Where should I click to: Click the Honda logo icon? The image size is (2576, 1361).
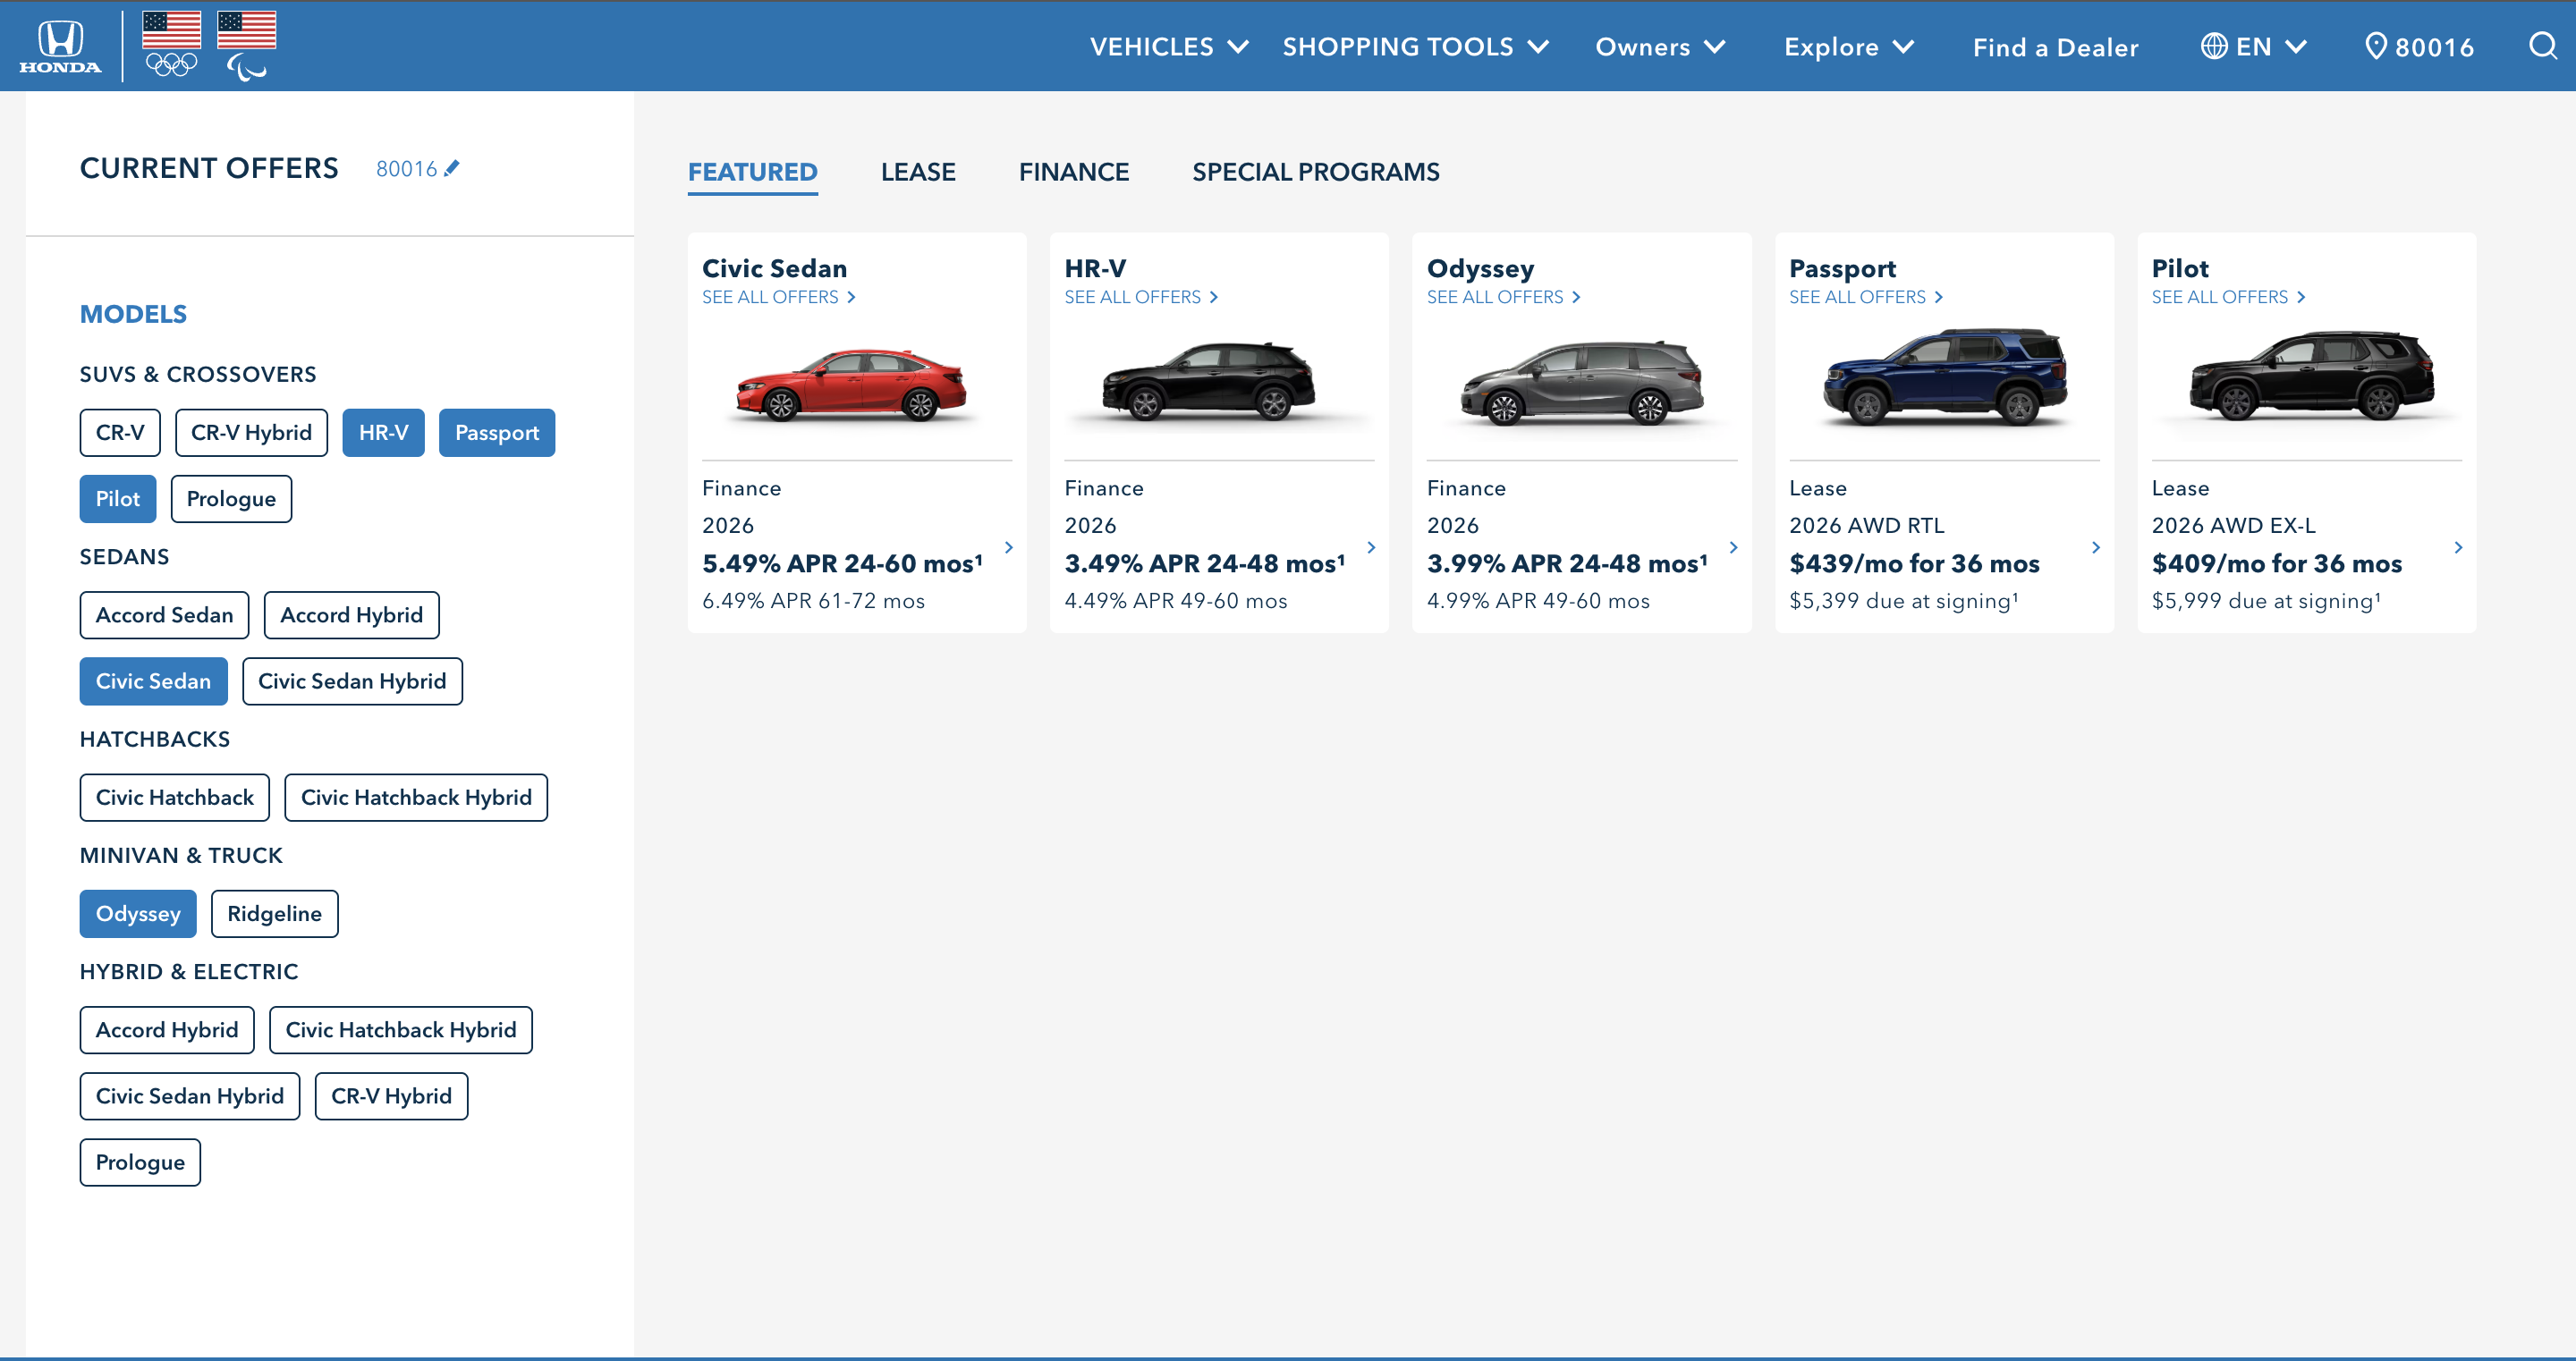[60, 46]
